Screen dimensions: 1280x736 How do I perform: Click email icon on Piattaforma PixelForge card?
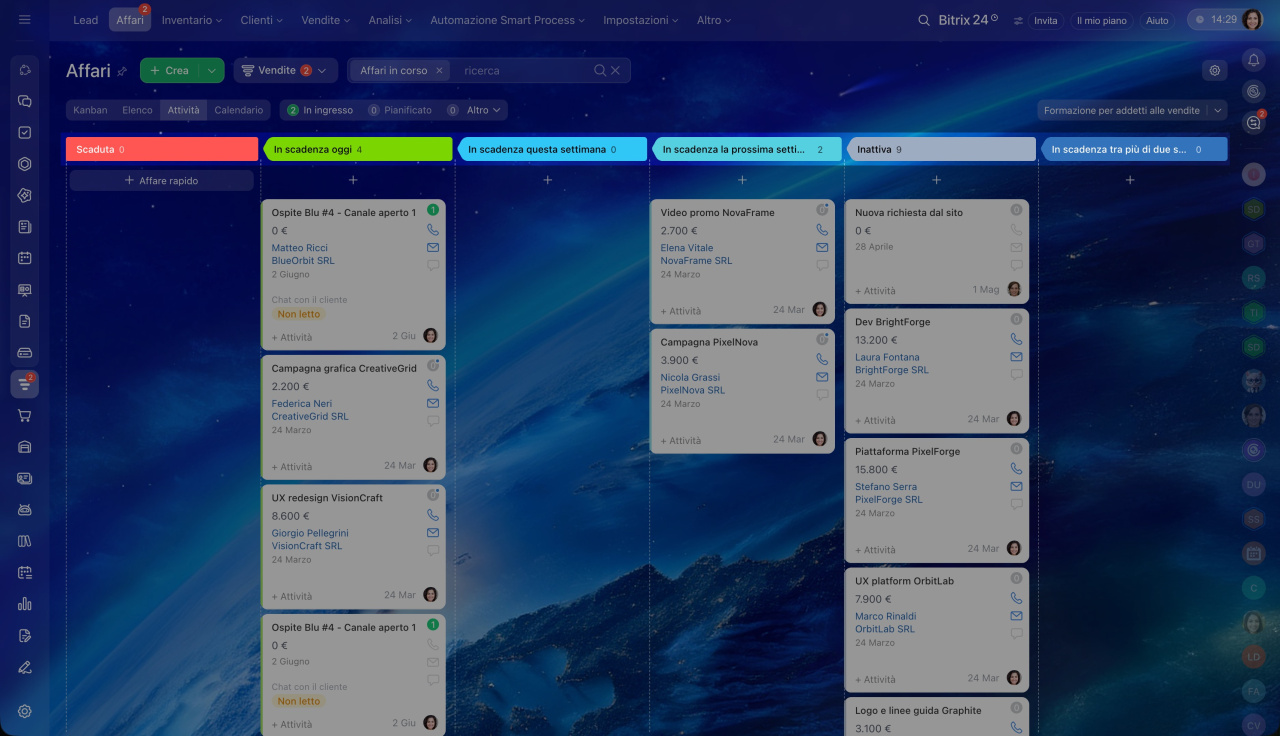pyautogui.click(x=1016, y=486)
